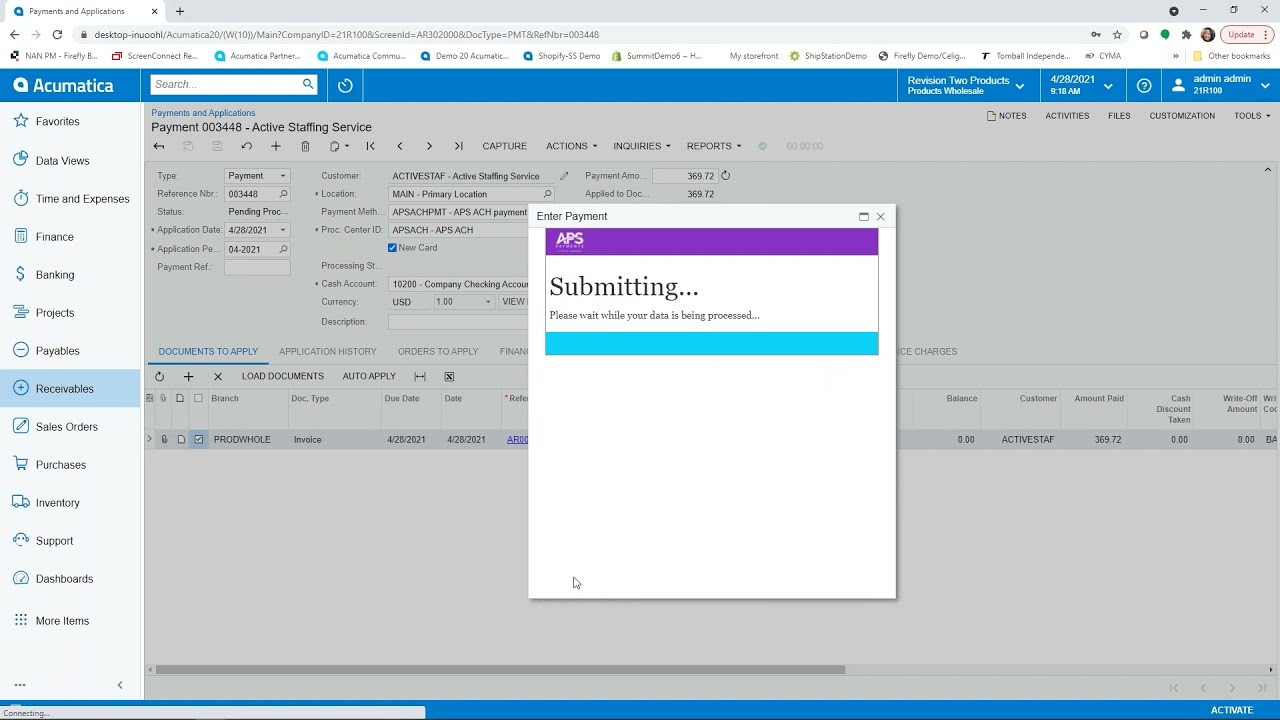The height and width of the screenshot is (720, 1280).
Task: Click Auto Apply
Action: pyautogui.click(x=369, y=376)
